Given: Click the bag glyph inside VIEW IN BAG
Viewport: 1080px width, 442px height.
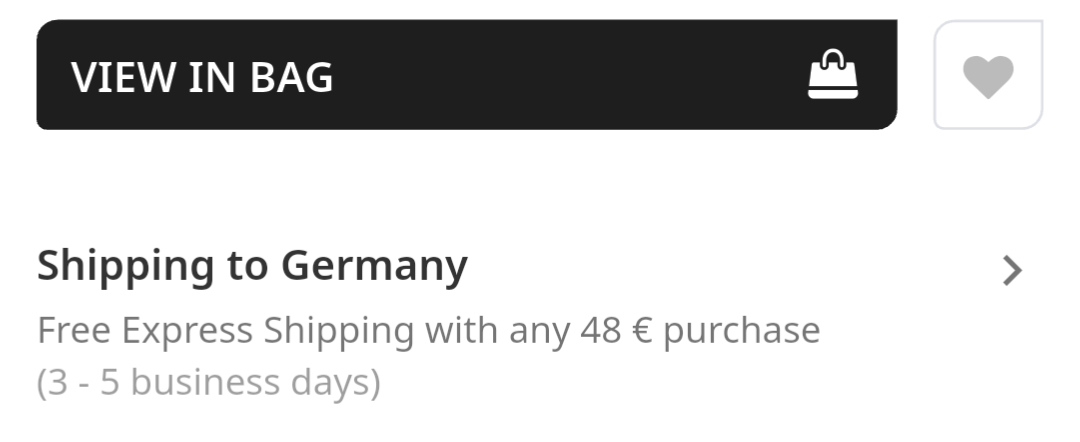Looking at the screenshot, I should click(x=833, y=76).
